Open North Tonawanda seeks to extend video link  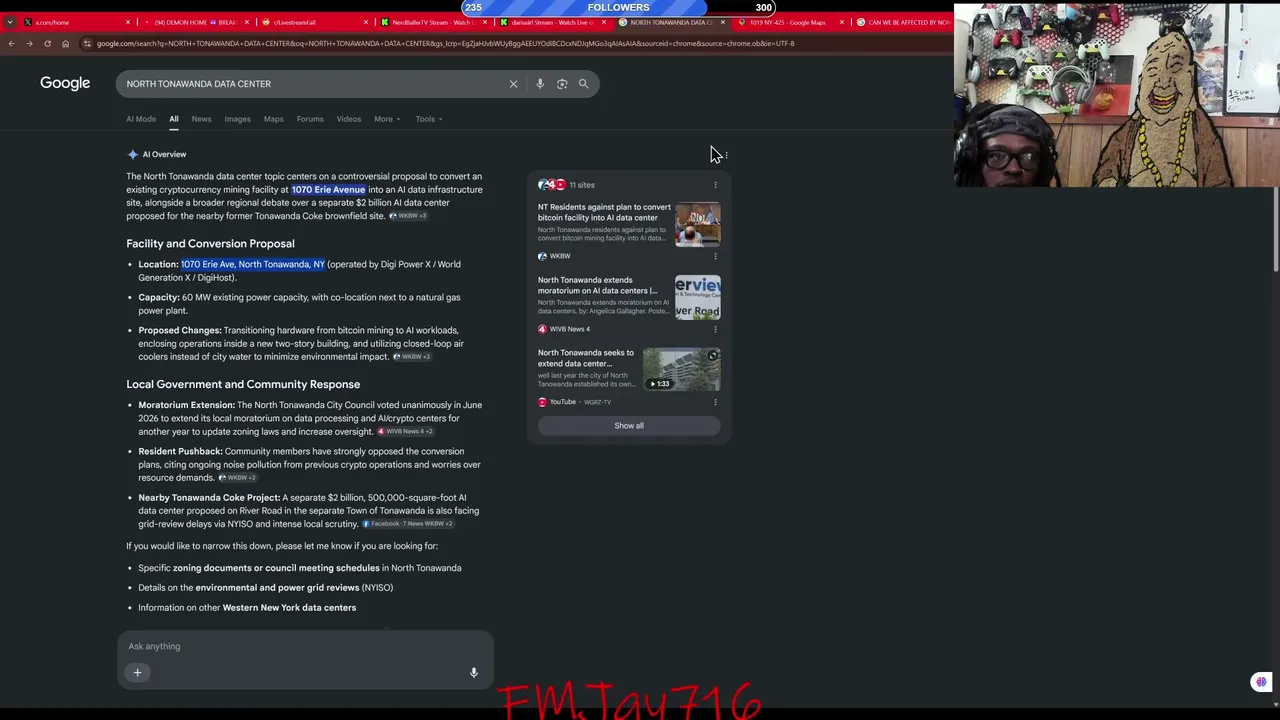pyautogui.click(x=586, y=358)
